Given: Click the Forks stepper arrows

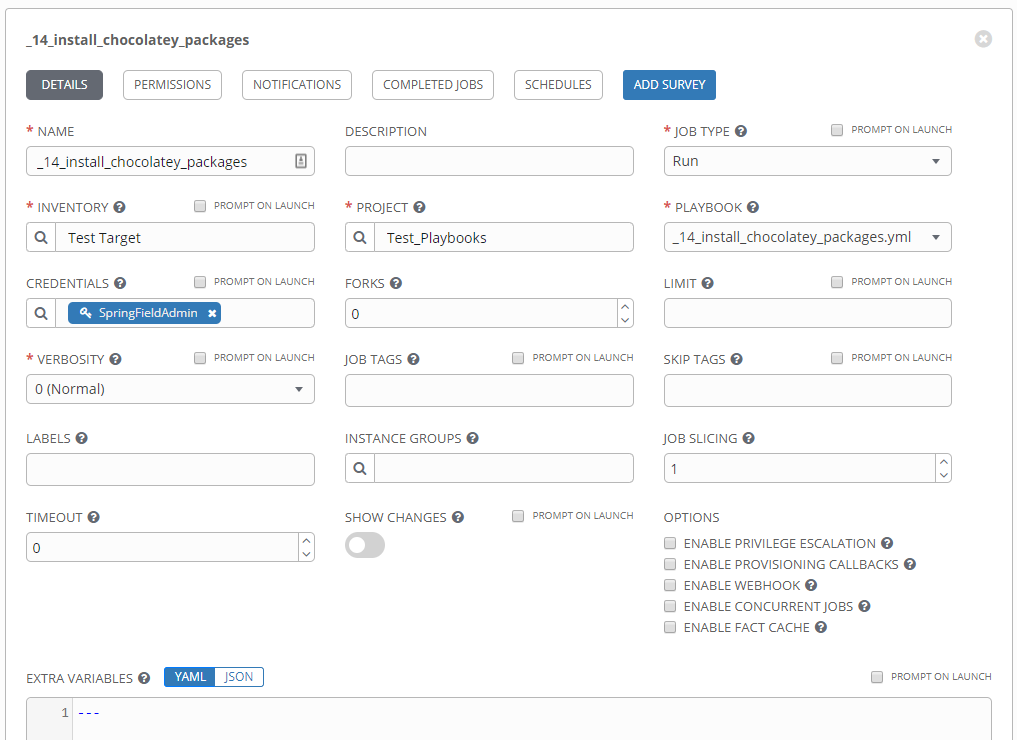Looking at the screenshot, I should [x=625, y=313].
